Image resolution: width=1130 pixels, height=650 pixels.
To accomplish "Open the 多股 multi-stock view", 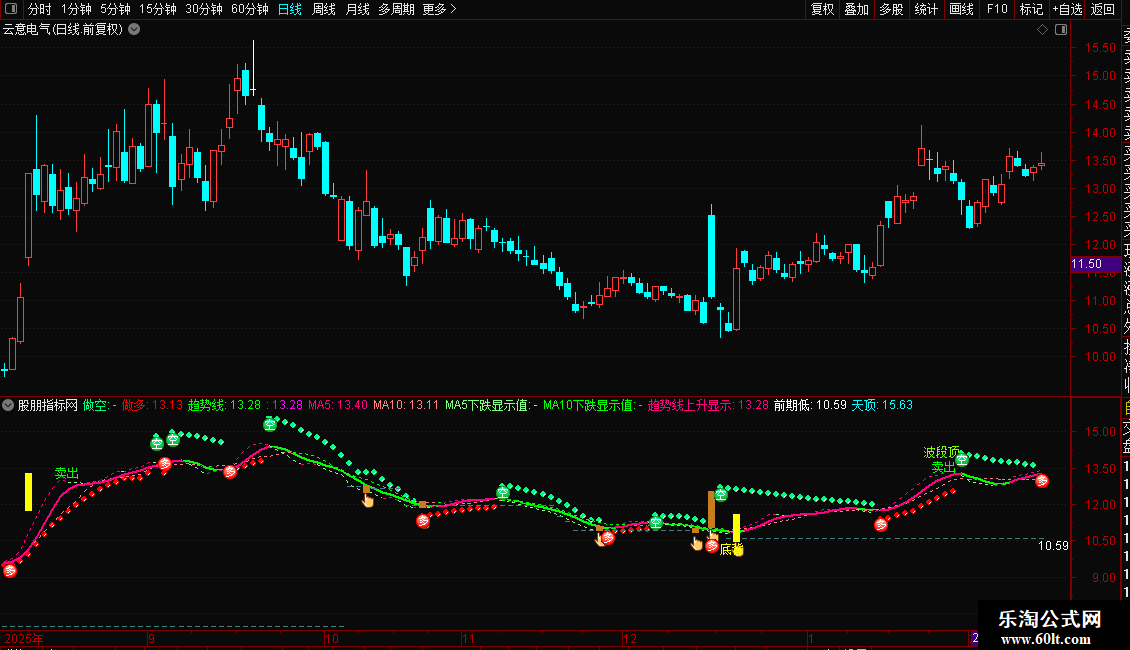I will [x=891, y=9].
